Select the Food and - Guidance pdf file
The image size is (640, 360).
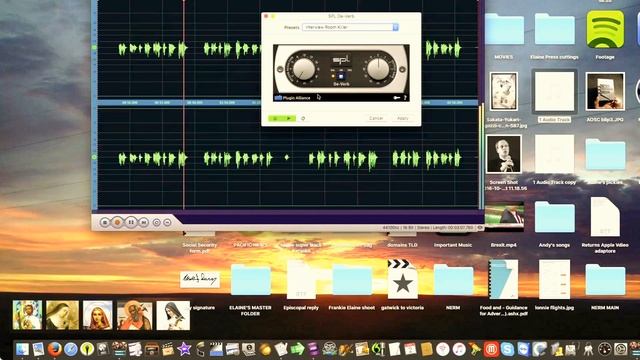click(x=504, y=280)
